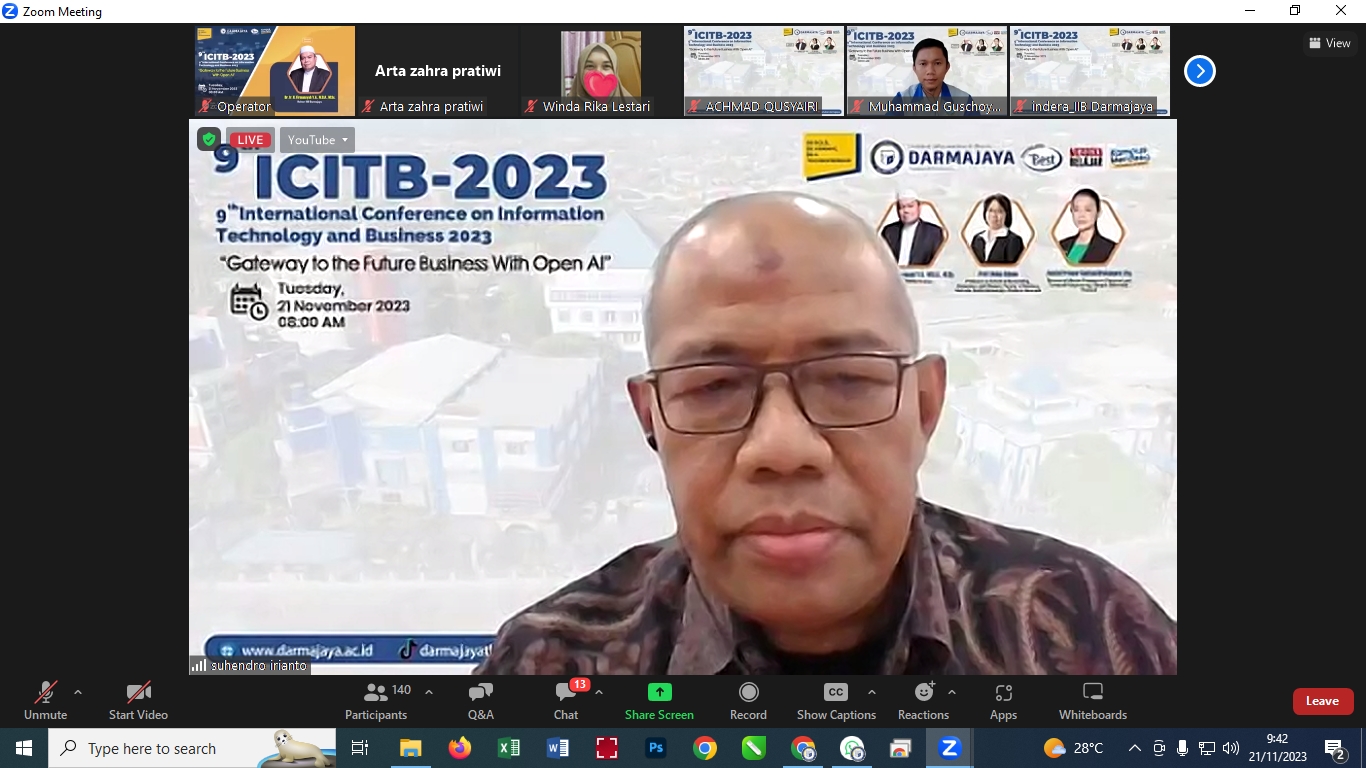The image size is (1366, 768).
Task: Open the Q&A window
Action: pos(480,700)
